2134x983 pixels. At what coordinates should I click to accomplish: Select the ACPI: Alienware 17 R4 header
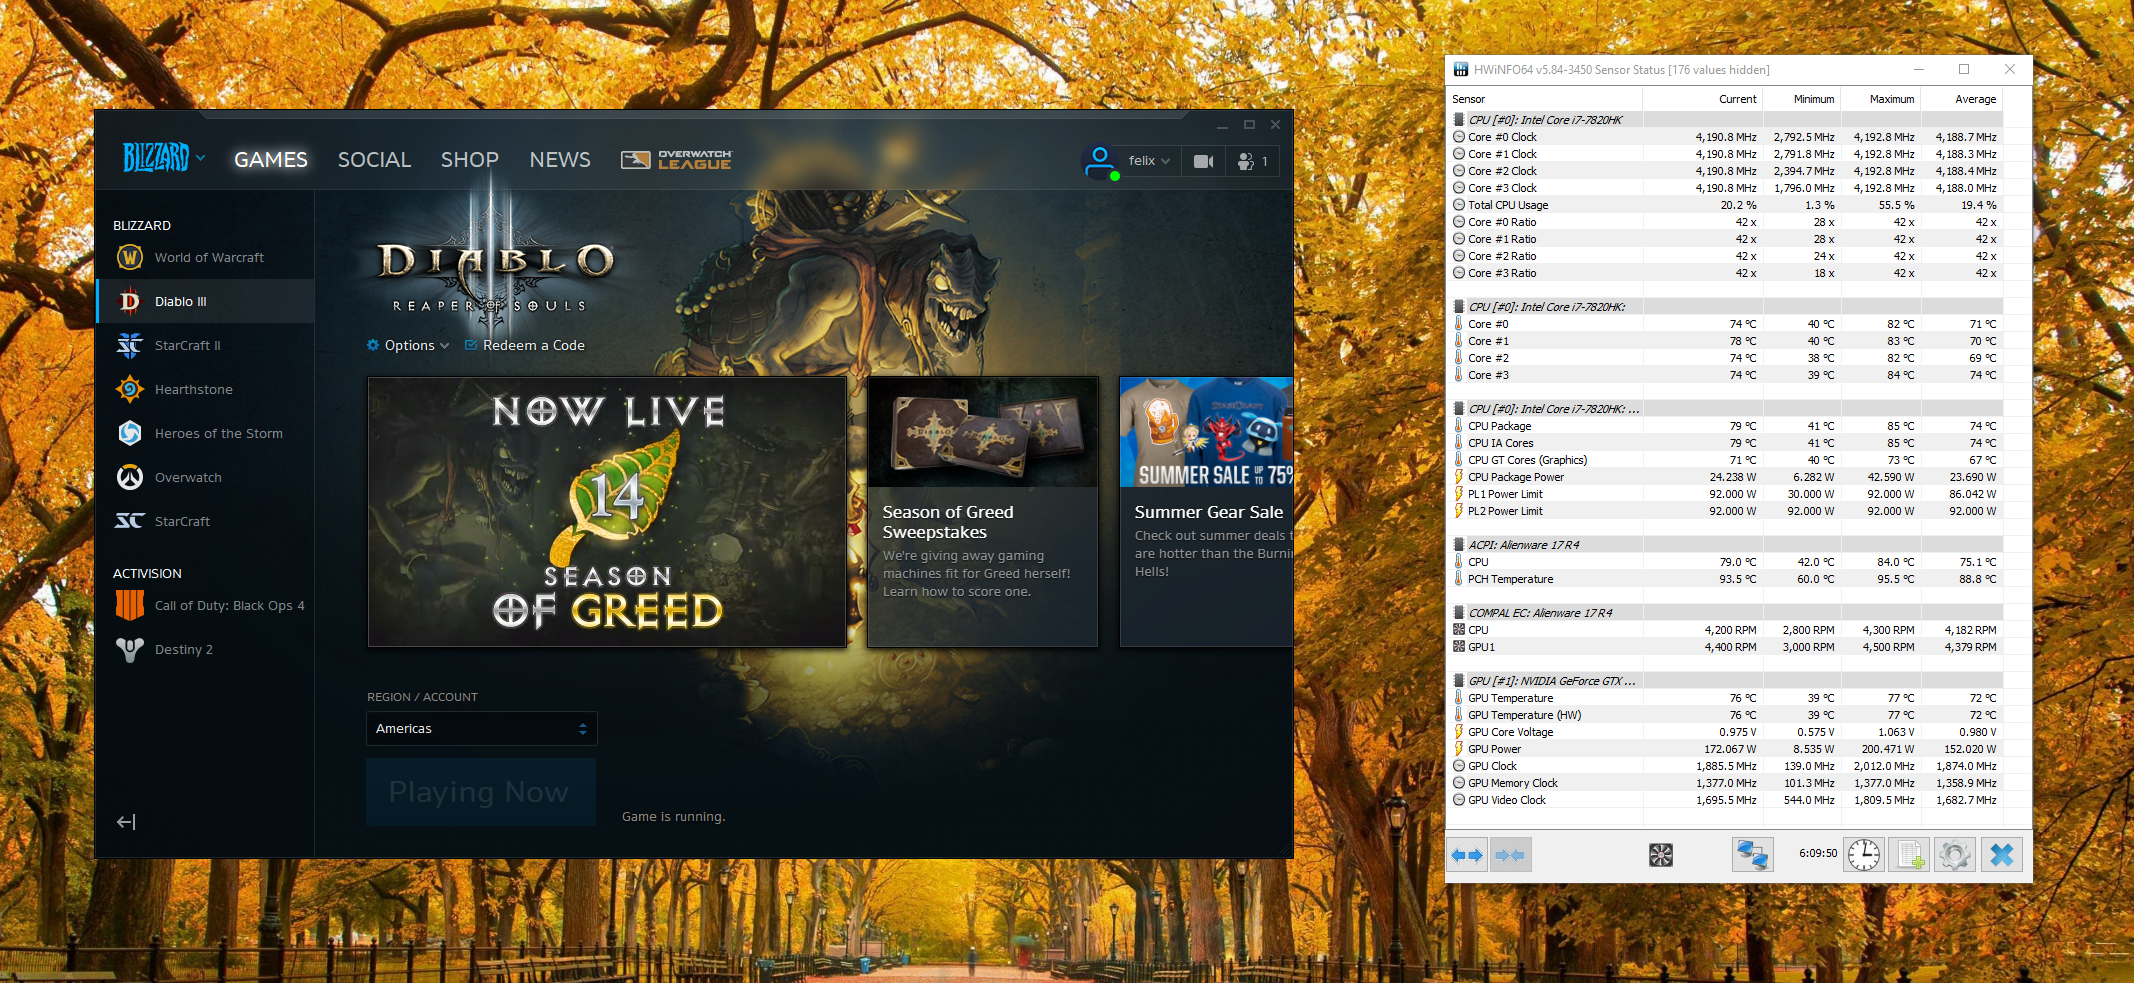coord(1725,545)
